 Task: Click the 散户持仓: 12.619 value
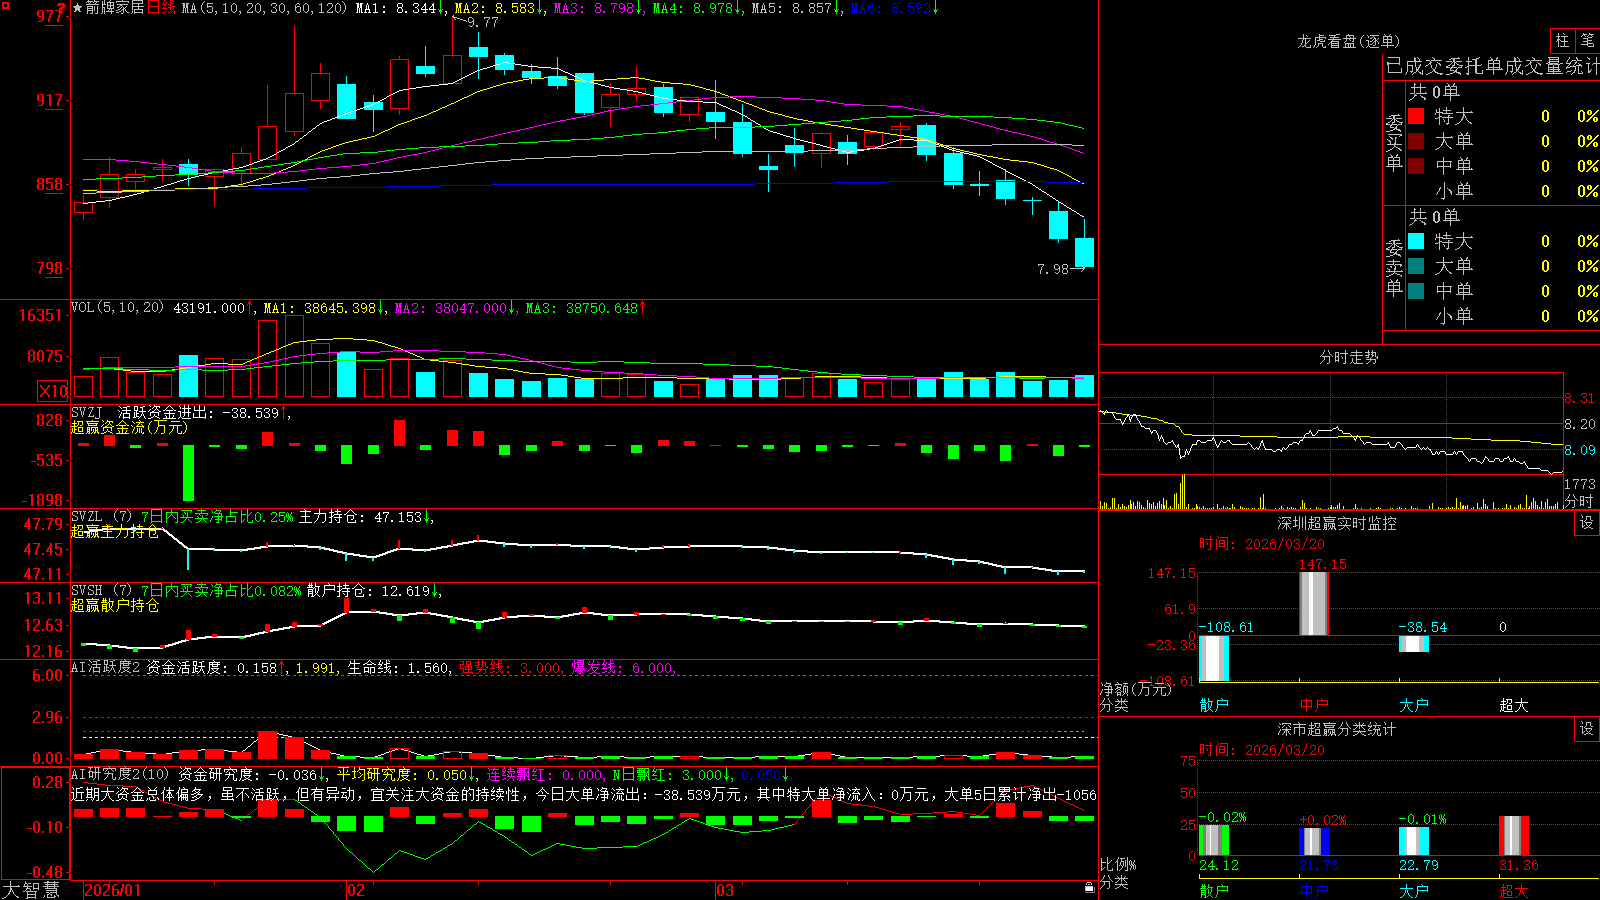pyautogui.click(x=369, y=591)
